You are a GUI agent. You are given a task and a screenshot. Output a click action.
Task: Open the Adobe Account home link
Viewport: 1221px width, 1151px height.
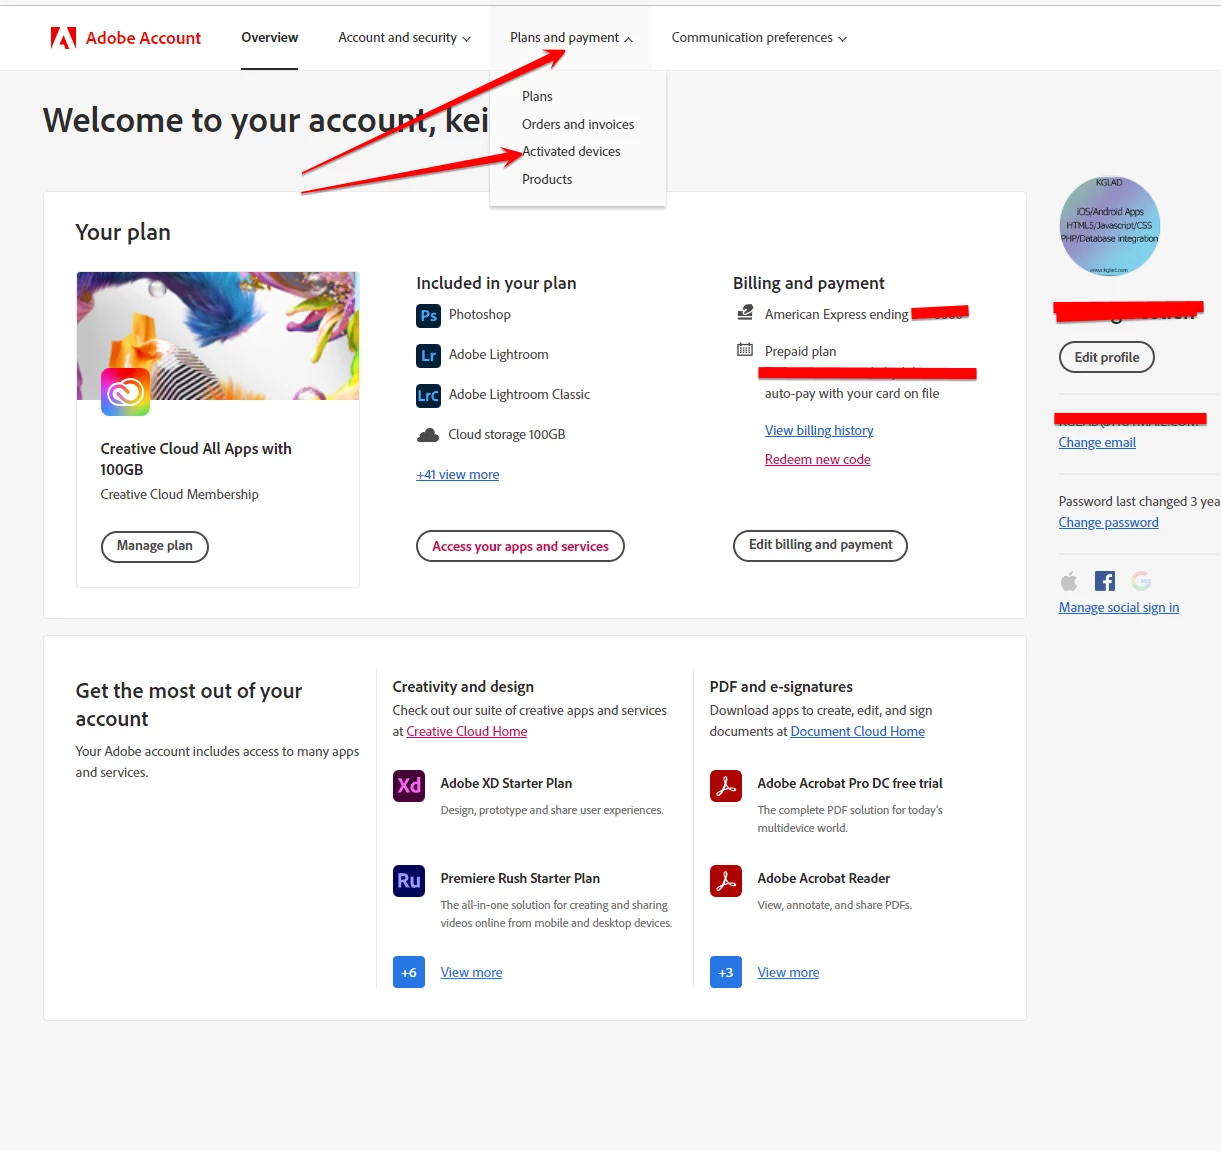click(x=126, y=38)
